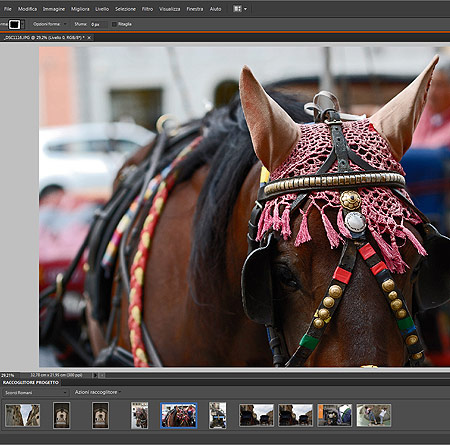450x445 pixels.
Task: Open the Scorci Romani album dropdown
Action: (x=36, y=393)
